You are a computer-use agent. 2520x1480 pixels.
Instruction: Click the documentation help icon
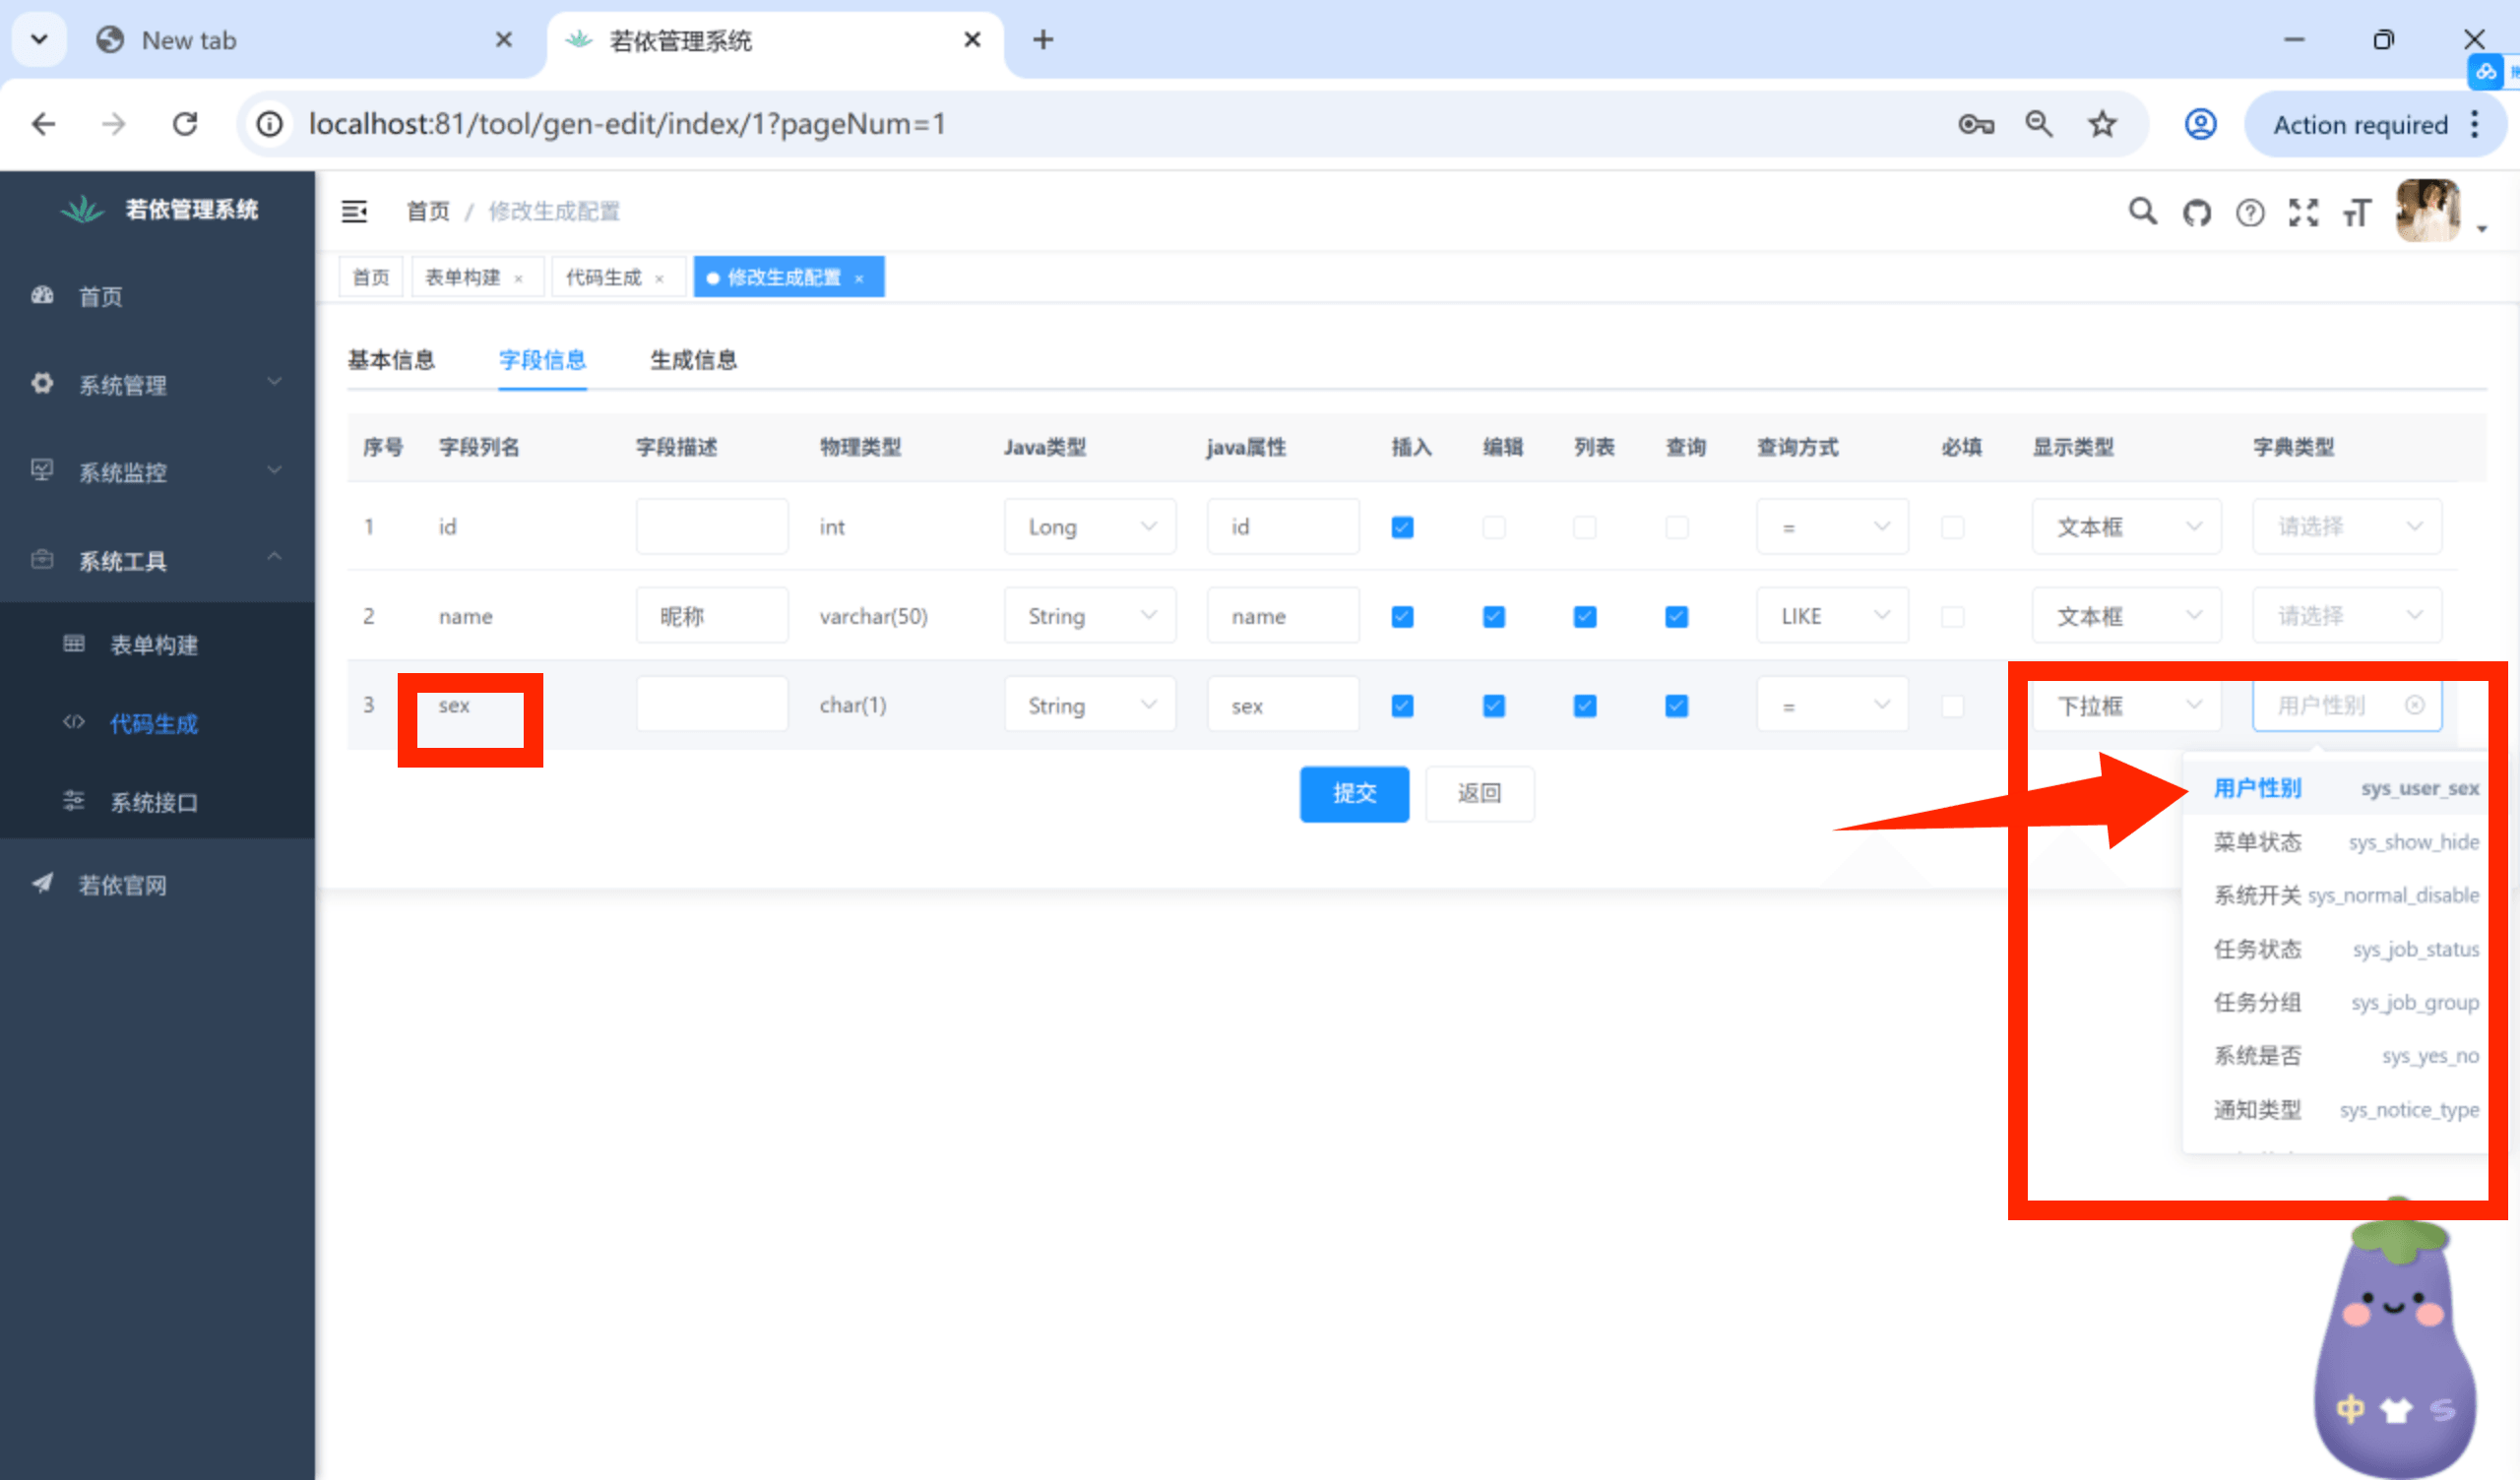[x=2250, y=212]
